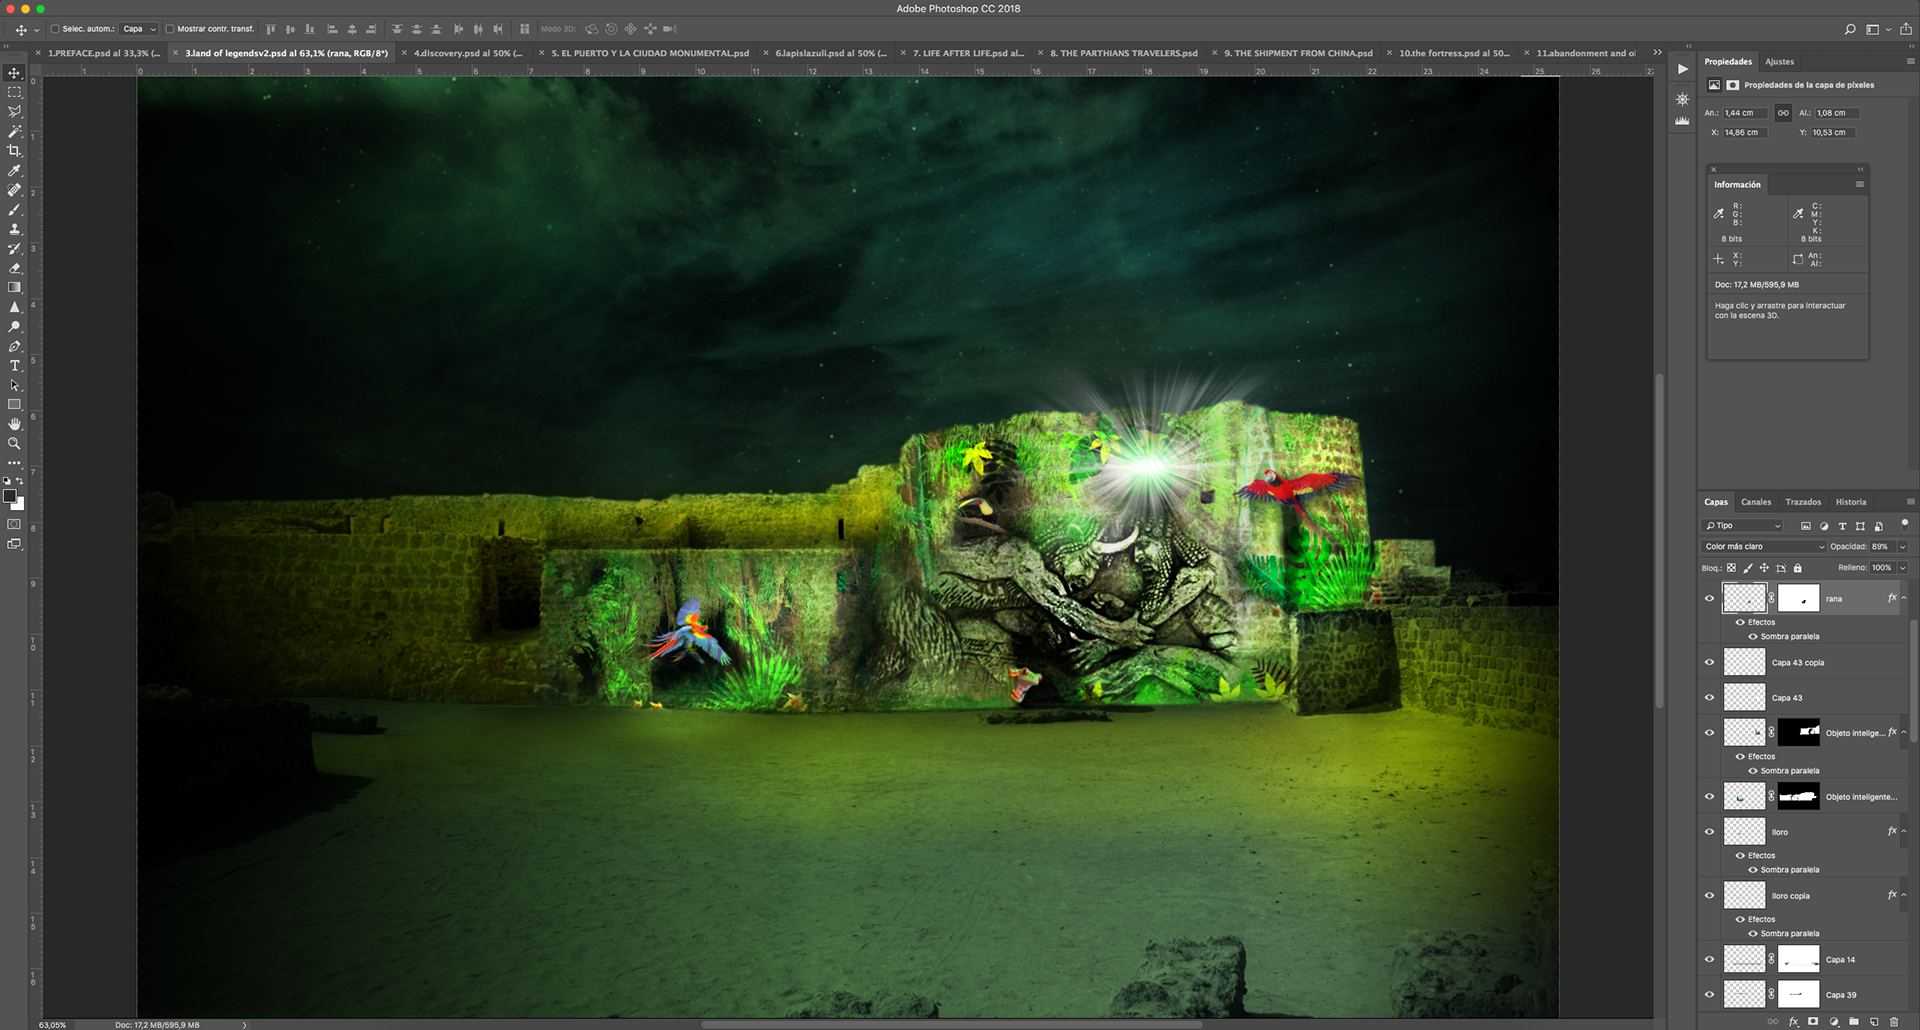Hide the Capa 43 copia layer
This screenshot has height=1030, width=1920.
click(x=1709, y=662)
